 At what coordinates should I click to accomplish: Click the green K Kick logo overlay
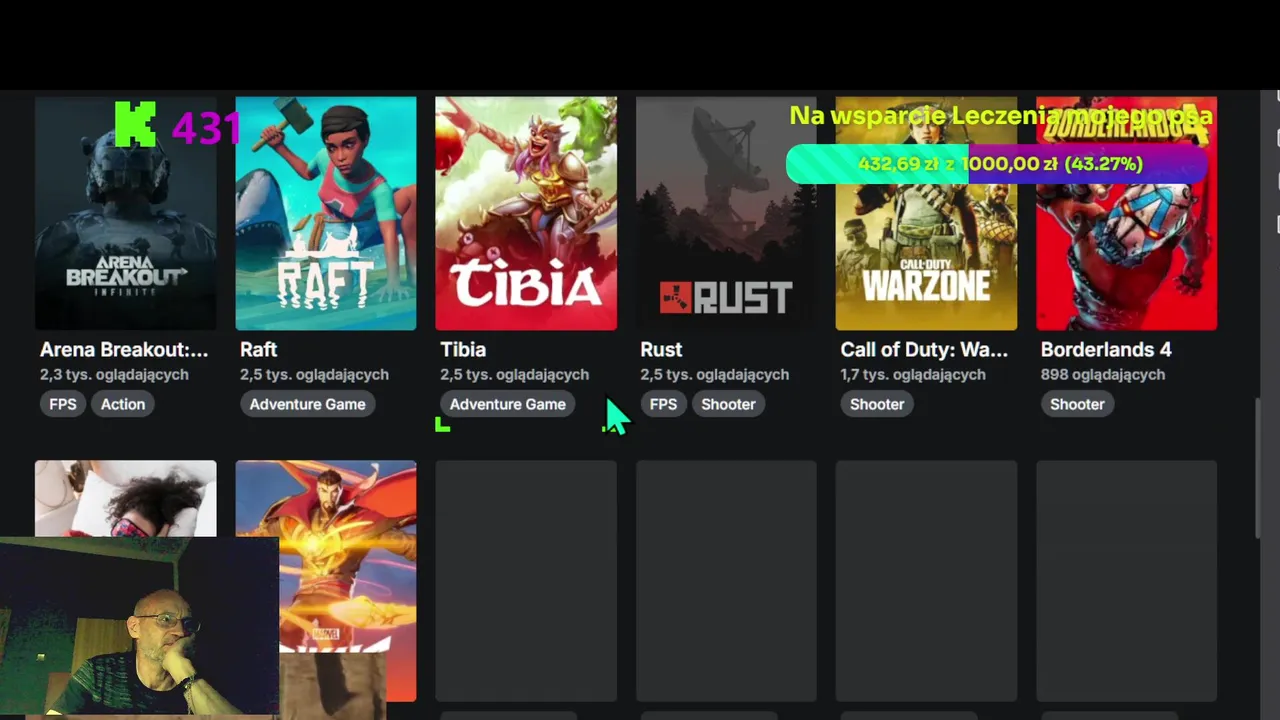(135, 124)
